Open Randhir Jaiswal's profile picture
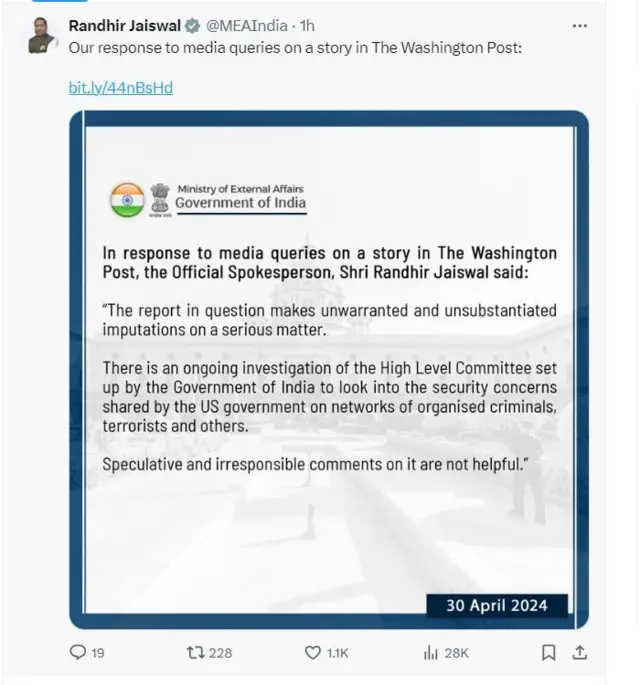This screenshot has width=640, height=685. pos(41,37)
